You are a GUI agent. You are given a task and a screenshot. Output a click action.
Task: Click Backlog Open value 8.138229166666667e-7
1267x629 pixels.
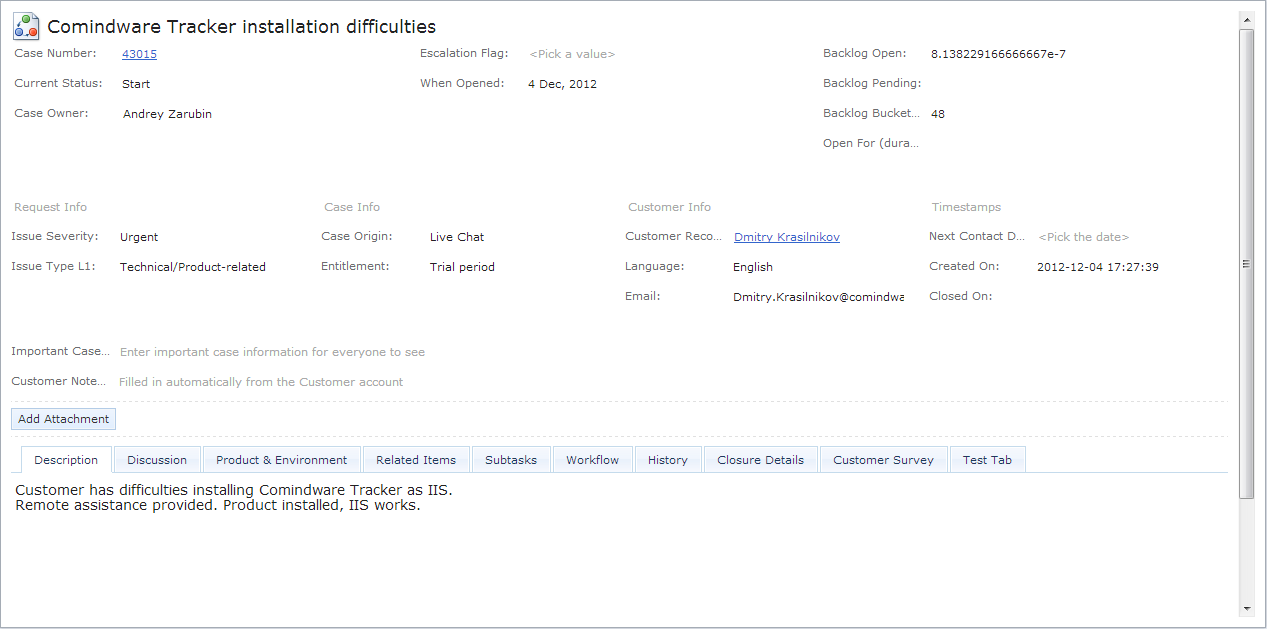click(998, 54)
